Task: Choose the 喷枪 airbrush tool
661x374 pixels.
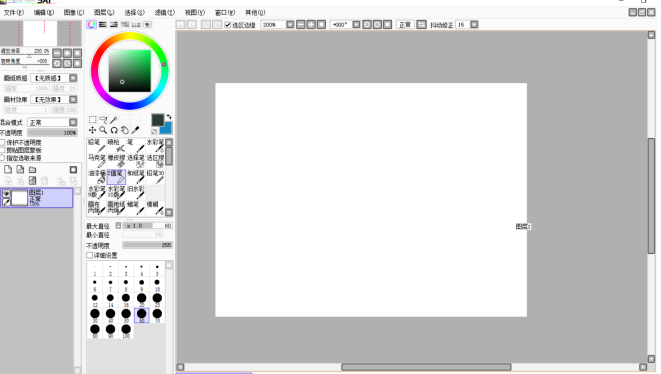Action: tap(116, 146)
